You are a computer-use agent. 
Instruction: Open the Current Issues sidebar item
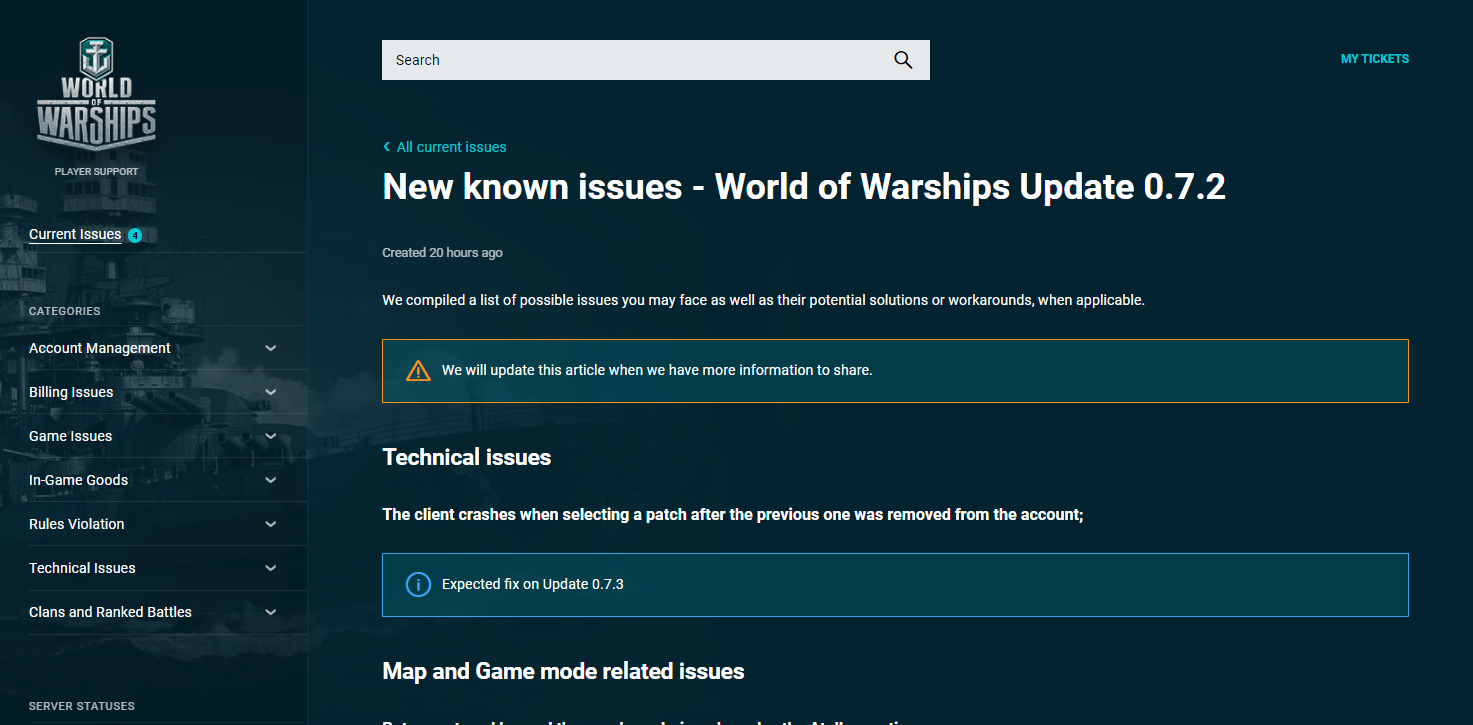(x=75, y=235)
